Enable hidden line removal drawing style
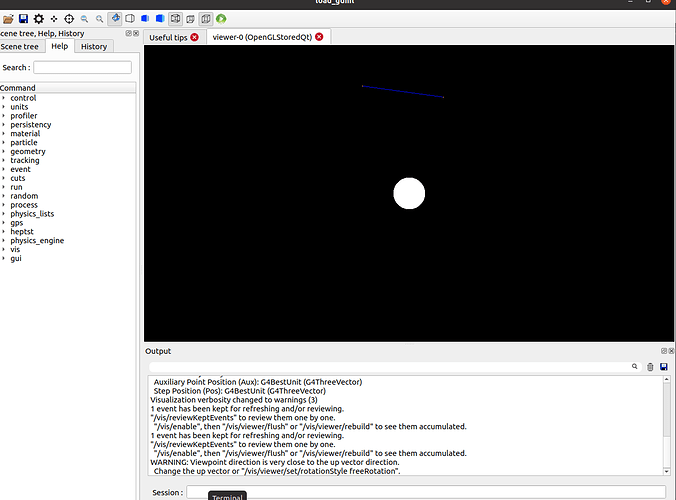This screenshot has height=500, width=676. 130,19
